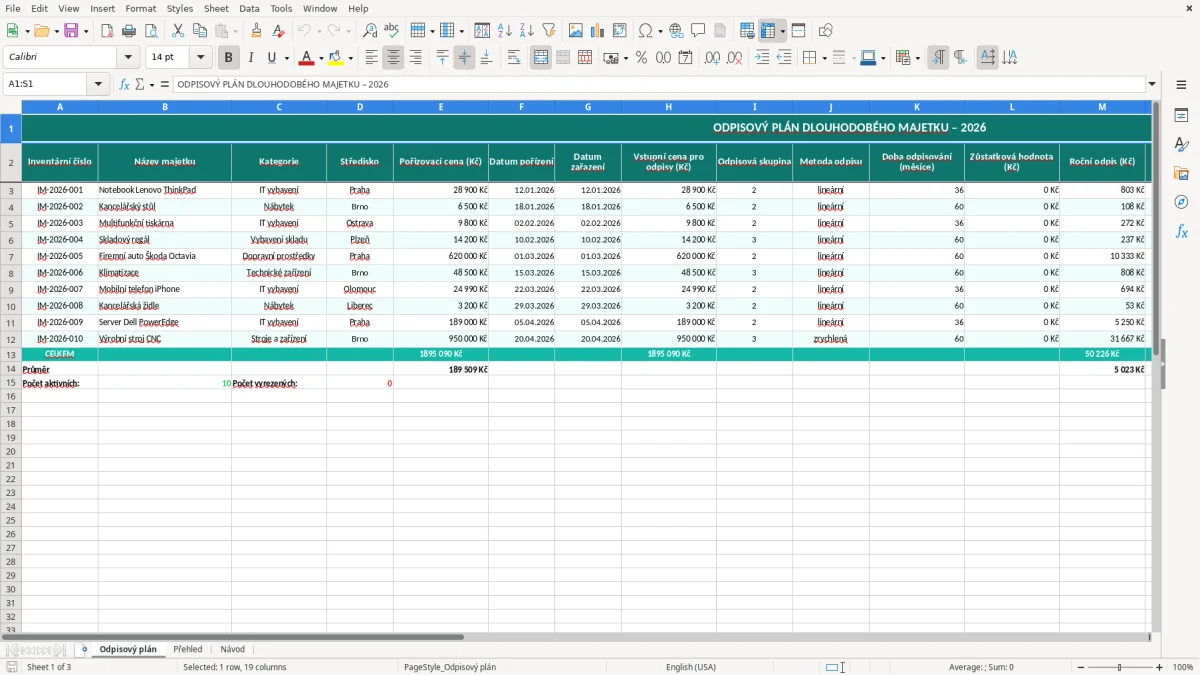
Task: Click the highlighting color swatch button
Action: tap(335, 58)
